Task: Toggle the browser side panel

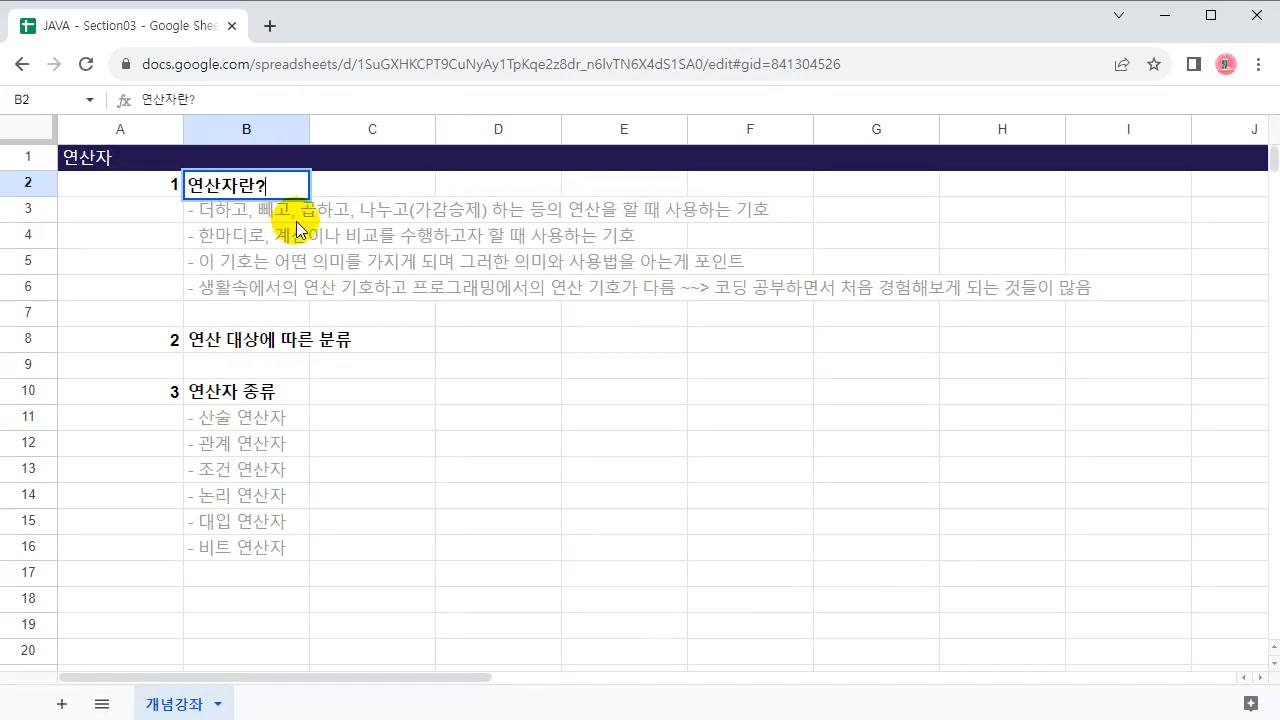Action: pyautogui.click(x=1193, y=64)
